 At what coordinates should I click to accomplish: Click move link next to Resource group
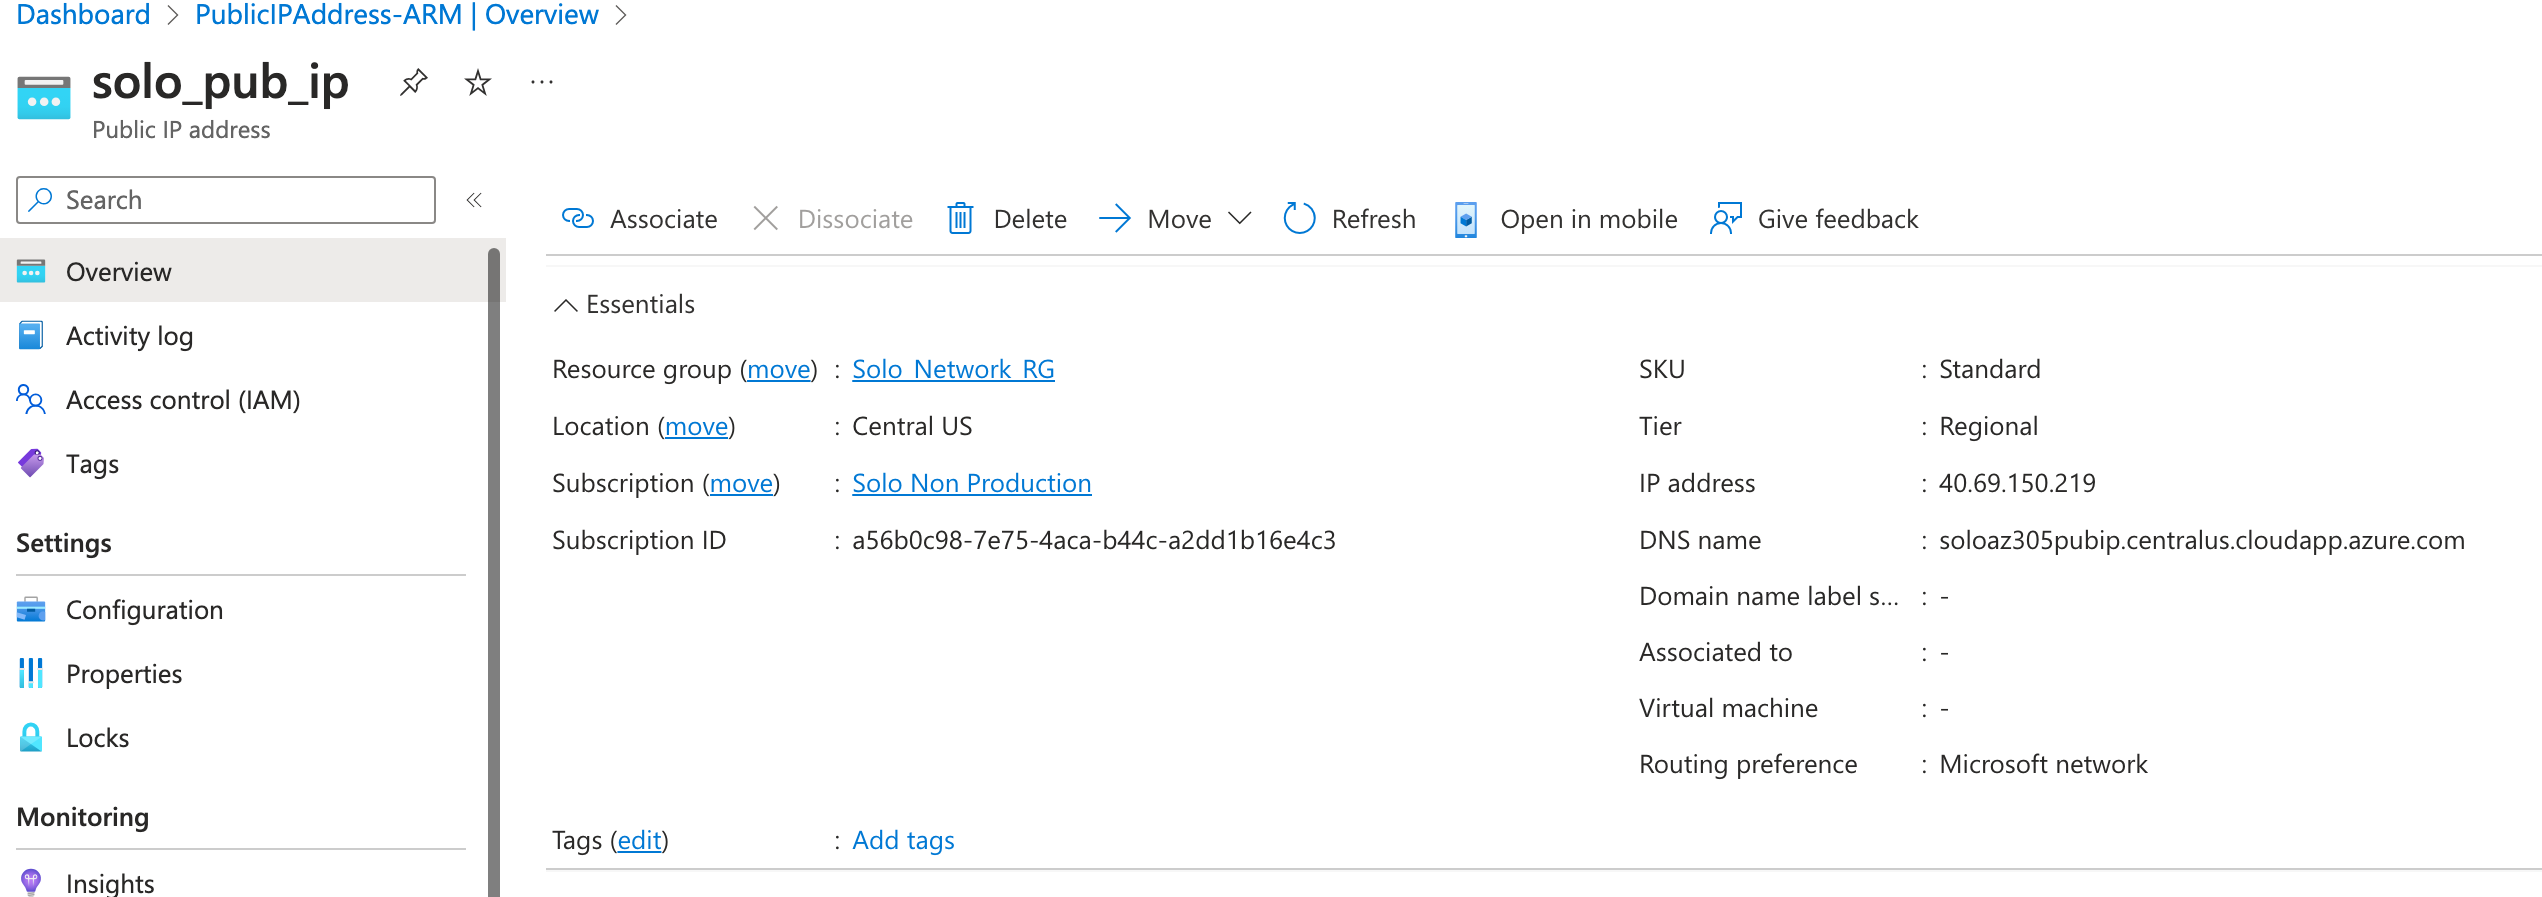(779, 370)
